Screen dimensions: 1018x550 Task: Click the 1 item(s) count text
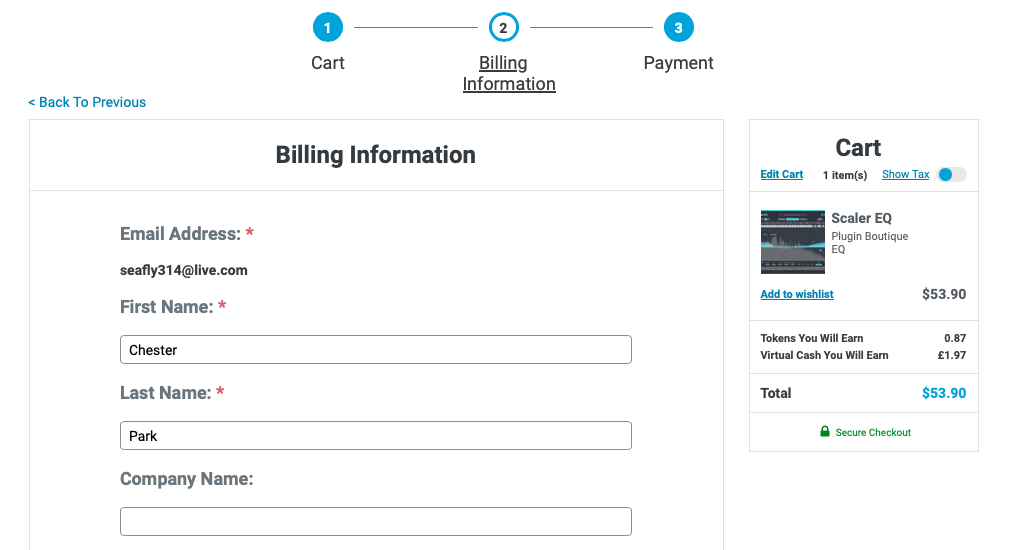[845, 175]
